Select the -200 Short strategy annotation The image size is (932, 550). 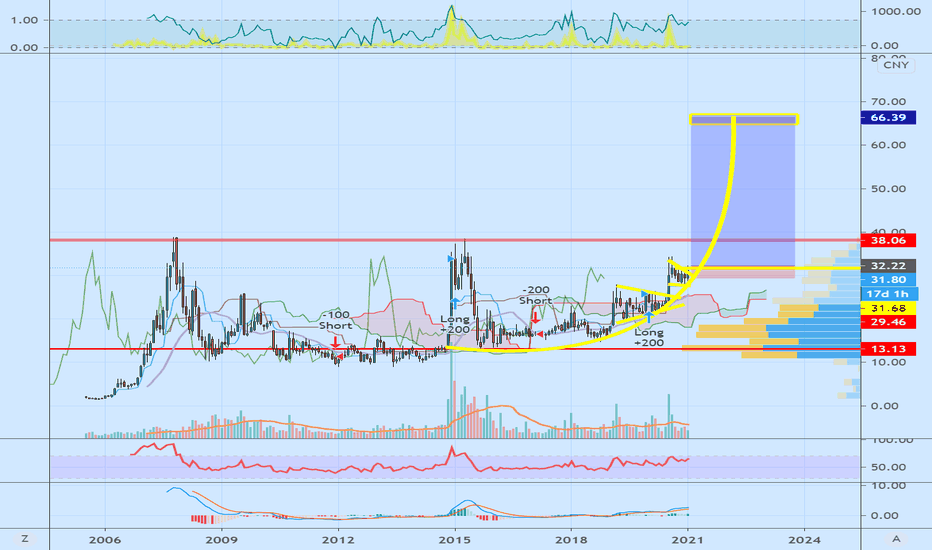pyautogui.click(x=536, y=295)
